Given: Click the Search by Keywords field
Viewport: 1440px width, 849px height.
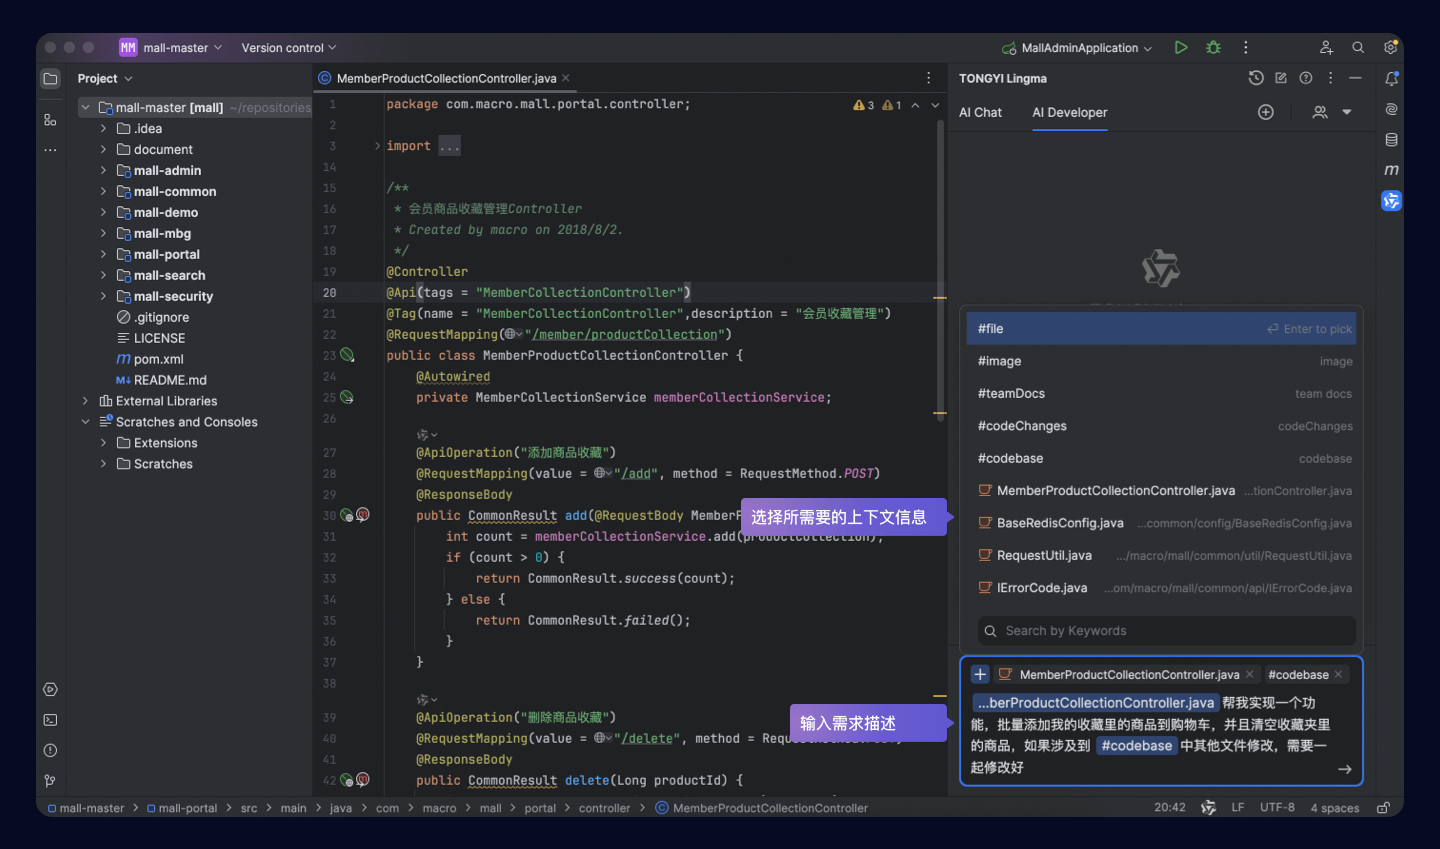Looking at the screenshot, I should [1166, 631].
